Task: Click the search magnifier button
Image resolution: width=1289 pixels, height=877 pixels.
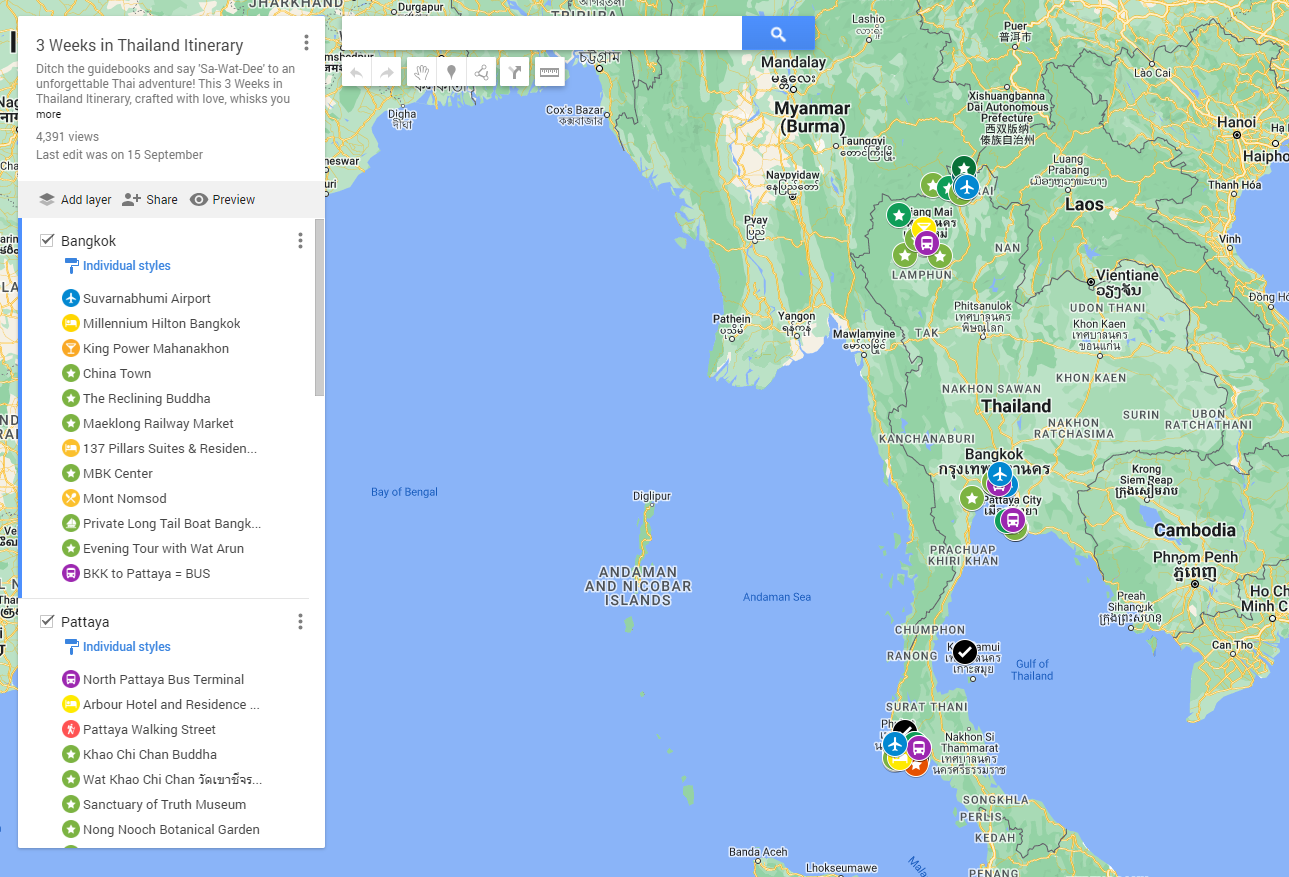Action: pyautogui.click(x=778, y=33)
